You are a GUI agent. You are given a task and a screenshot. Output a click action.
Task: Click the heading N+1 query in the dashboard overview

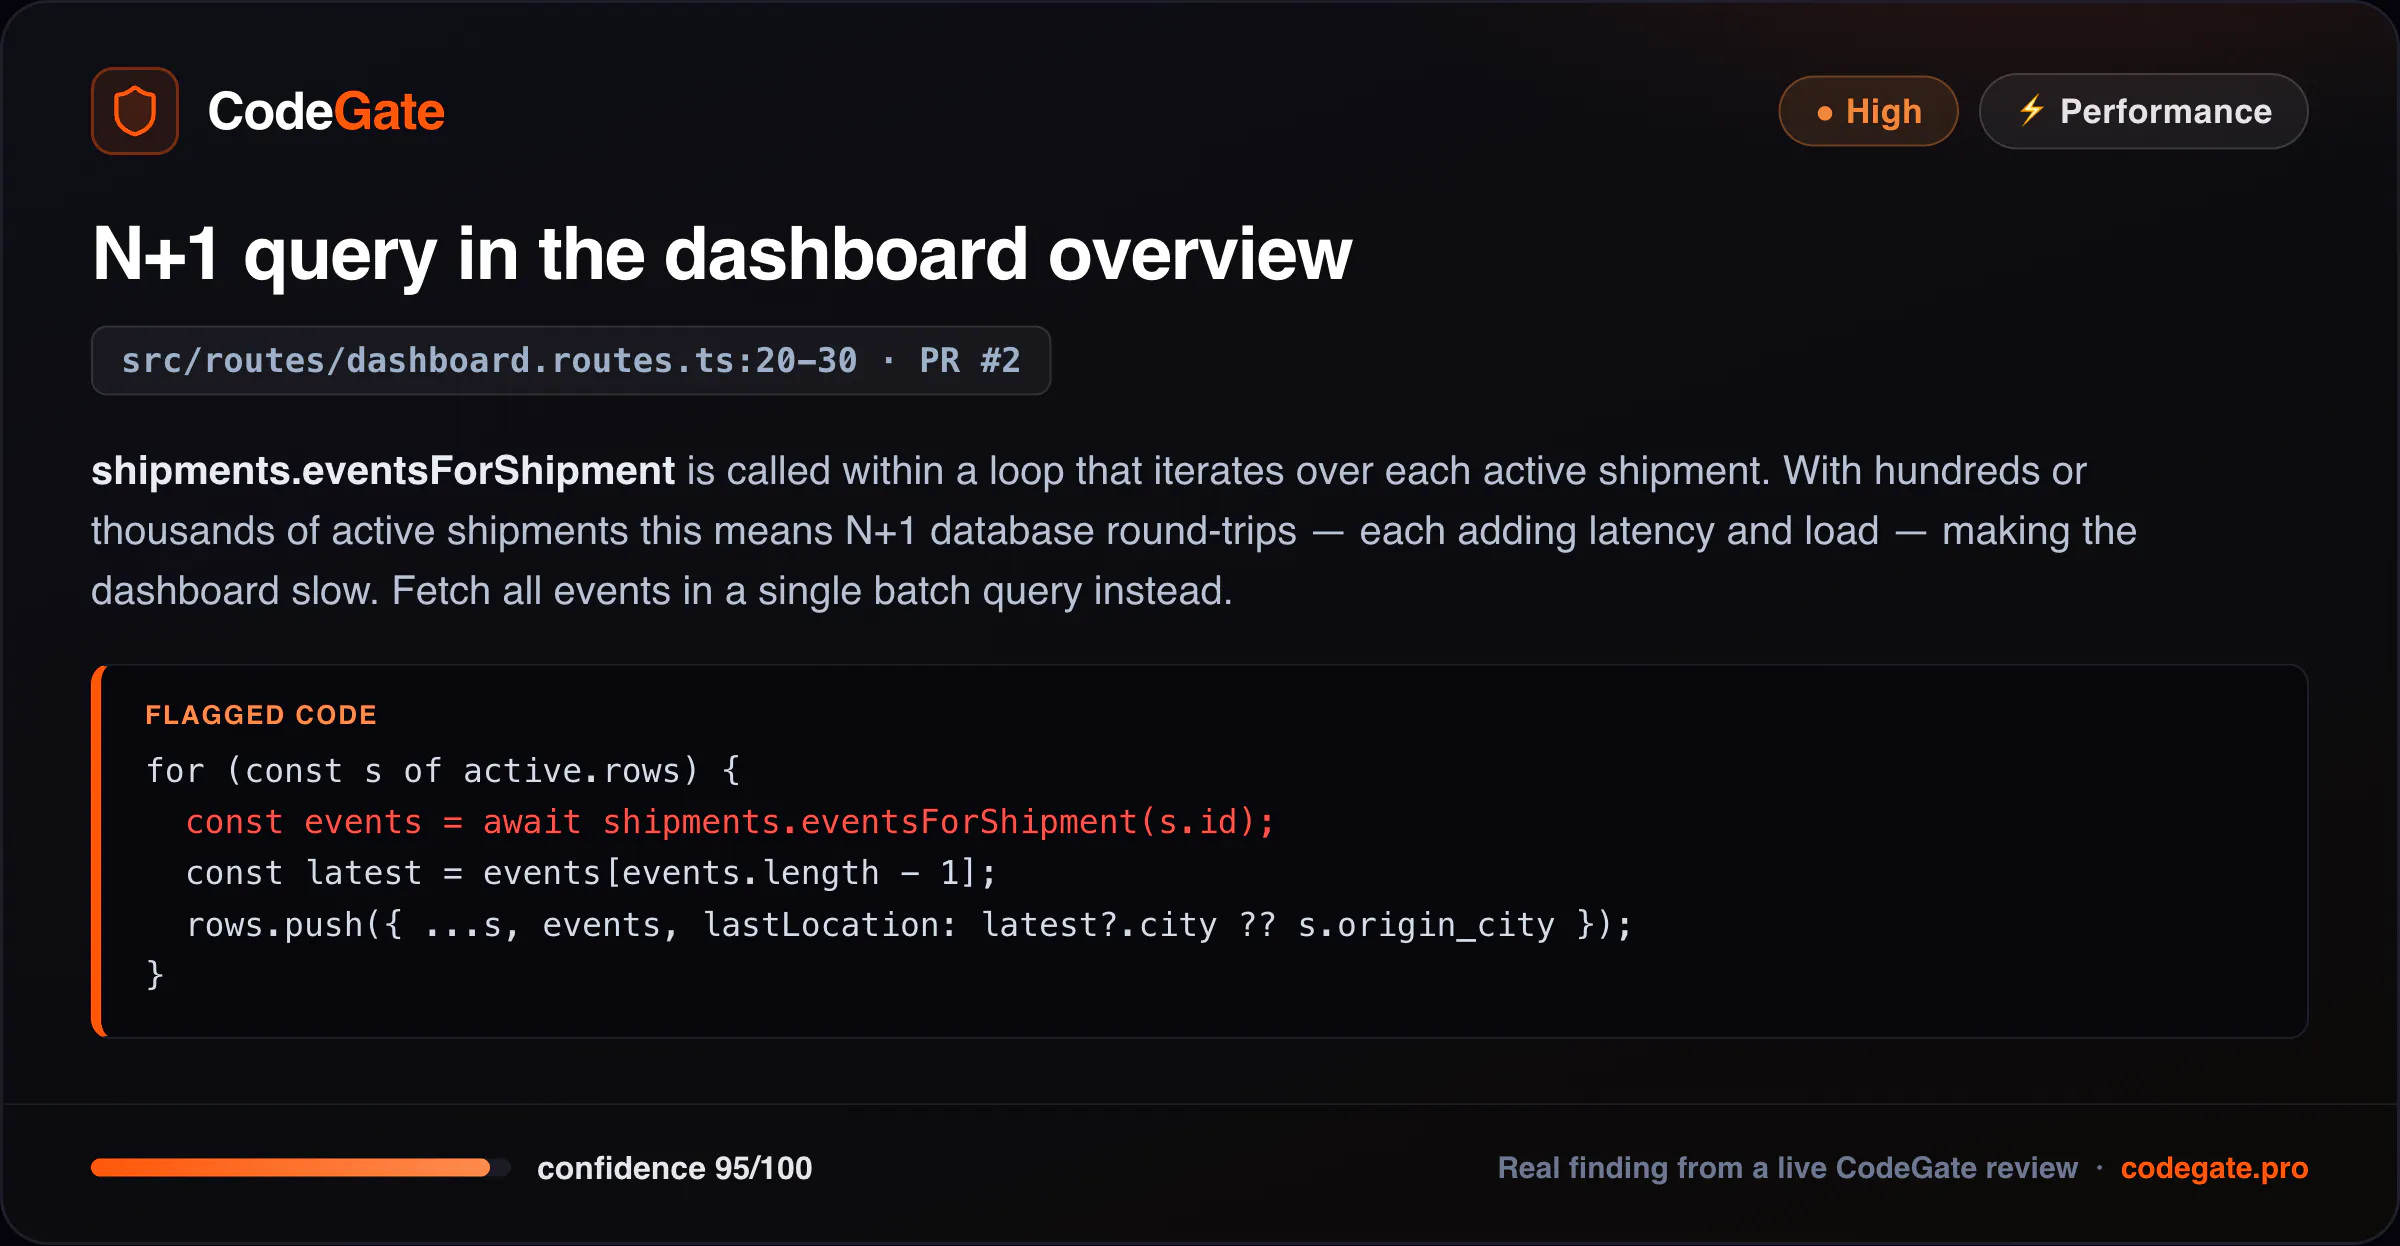(x=721, y=255)
